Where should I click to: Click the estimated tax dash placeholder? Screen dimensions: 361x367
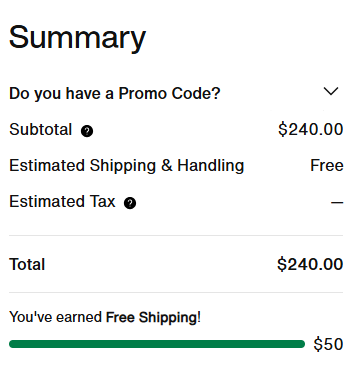click(x=337, y=202)
